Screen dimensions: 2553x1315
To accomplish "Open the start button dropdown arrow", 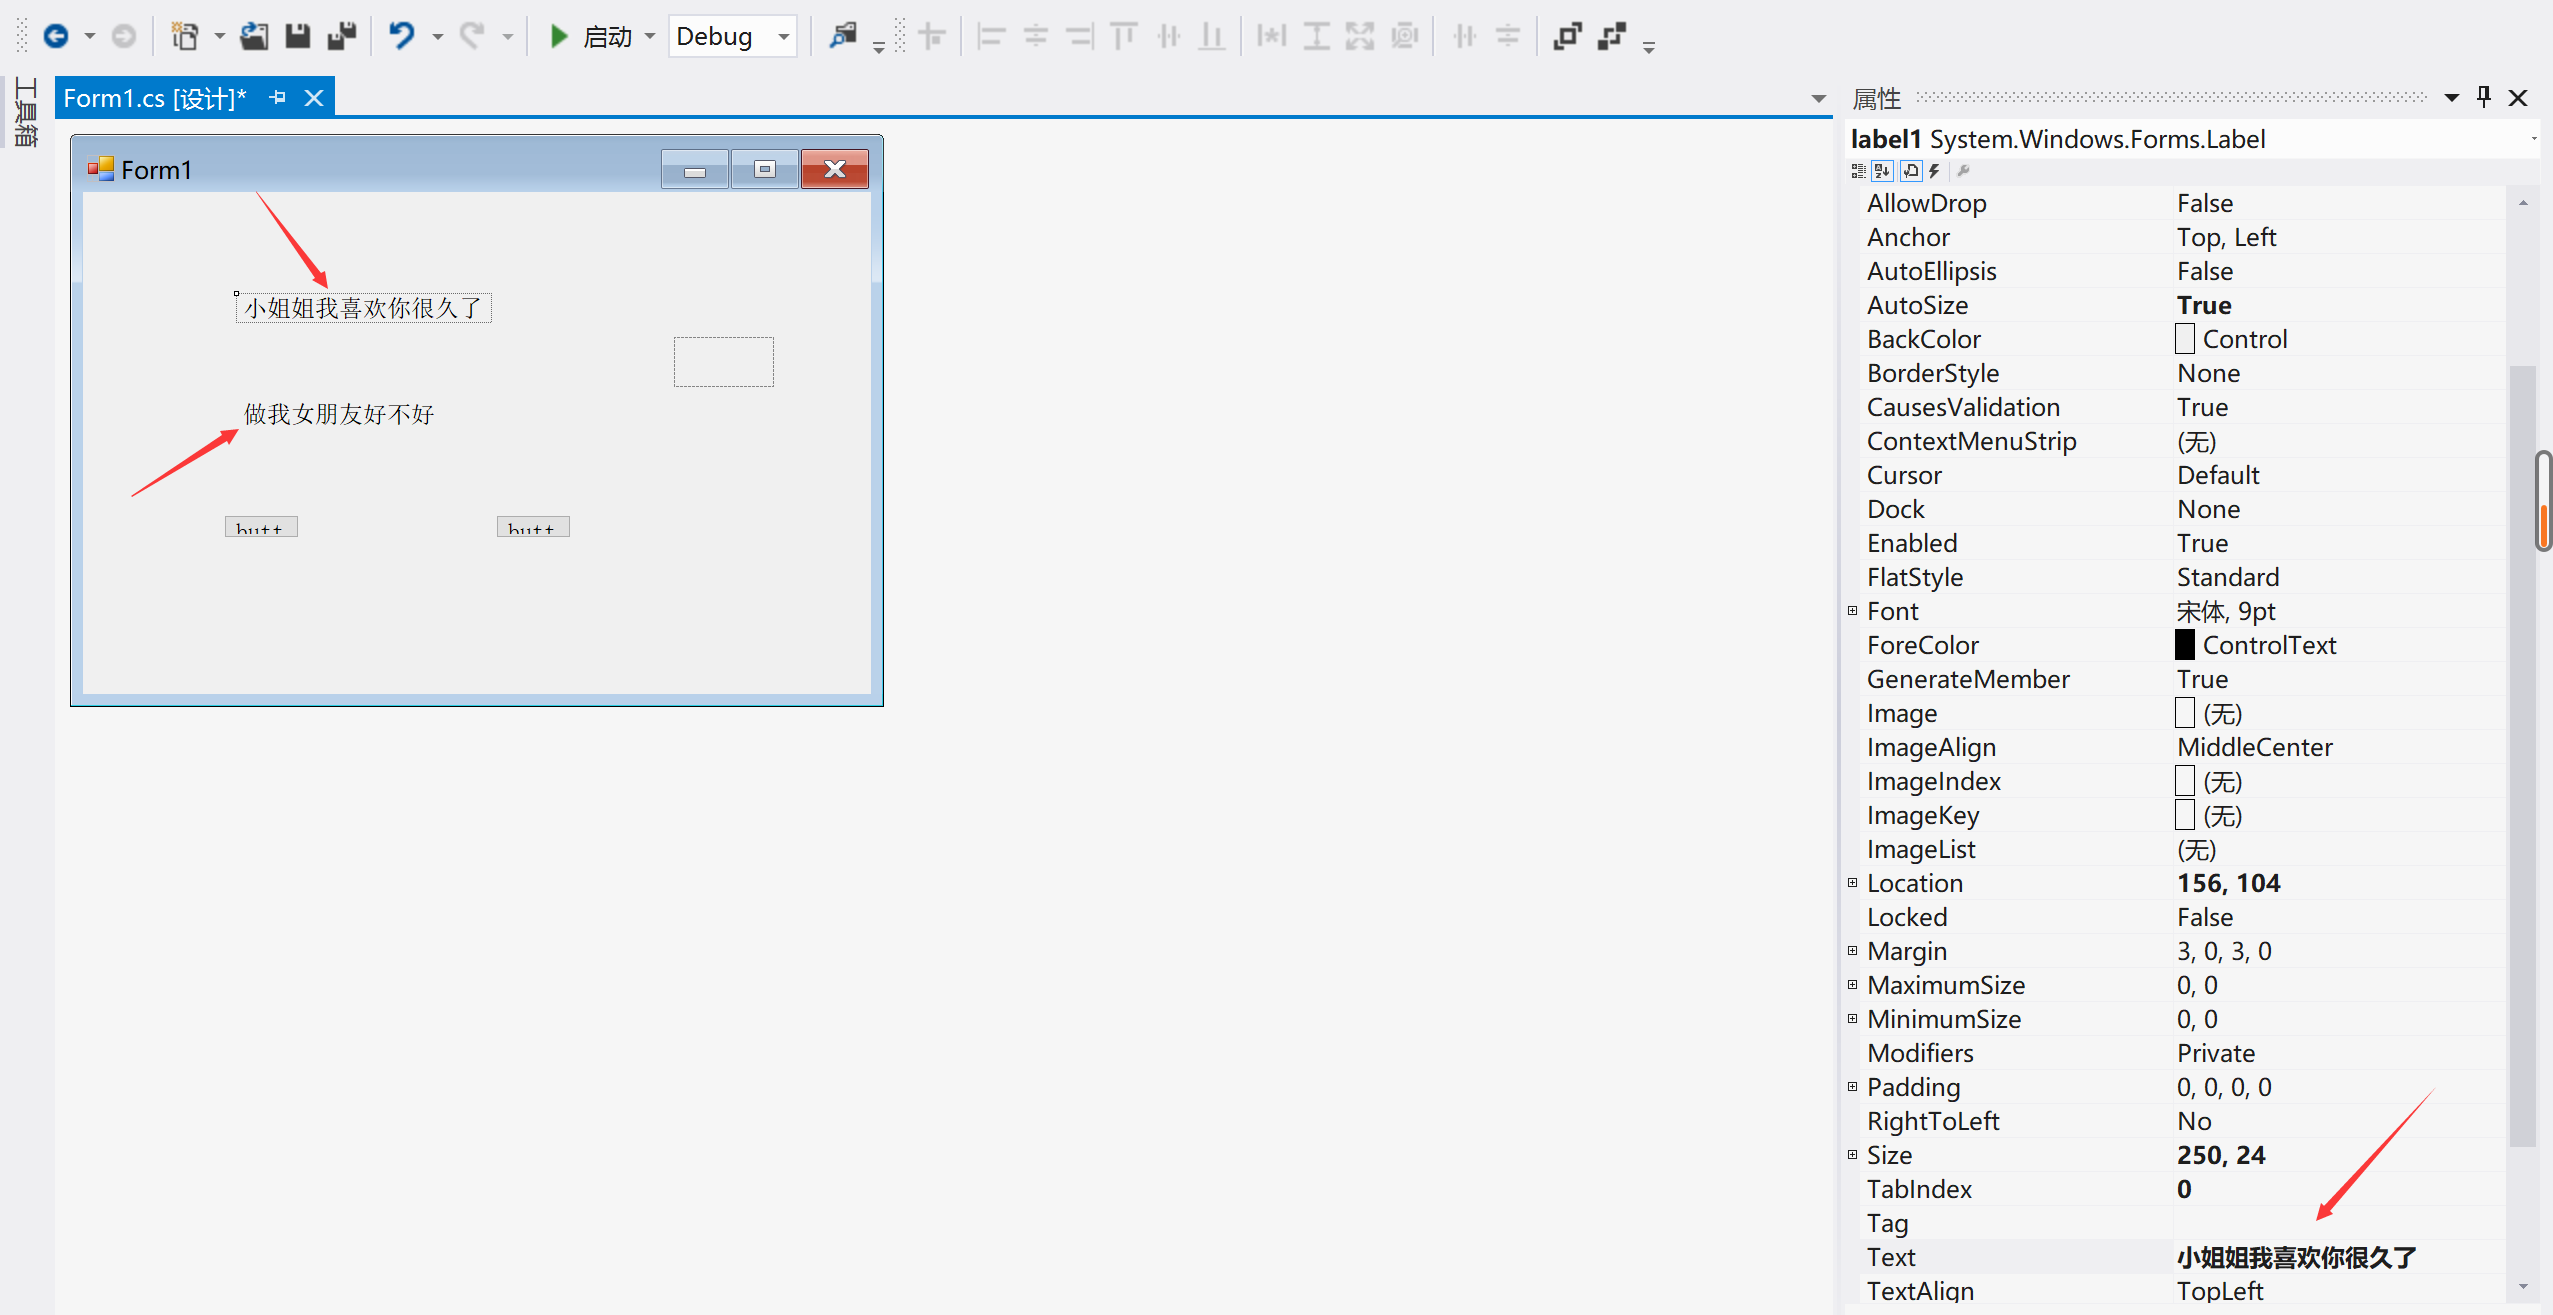I will (x=650, y=37).
